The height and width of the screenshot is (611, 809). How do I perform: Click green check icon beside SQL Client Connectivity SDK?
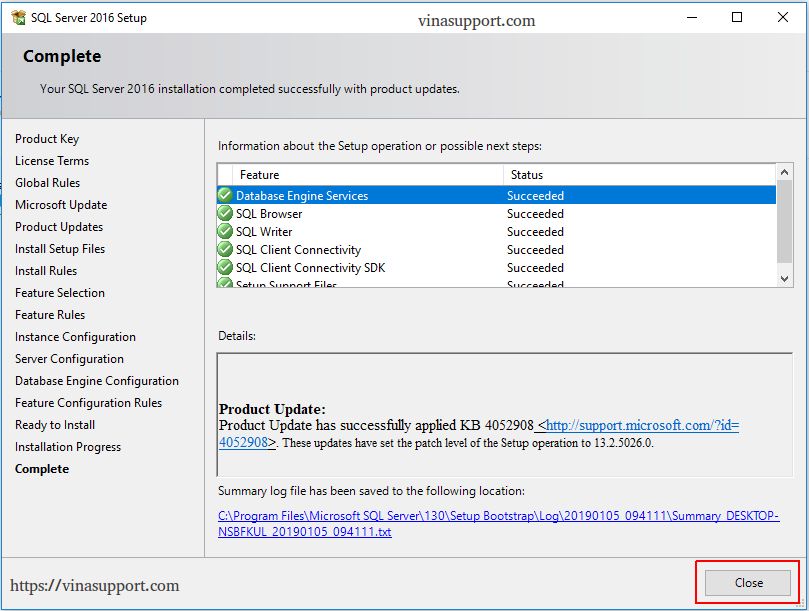(225, 267)
